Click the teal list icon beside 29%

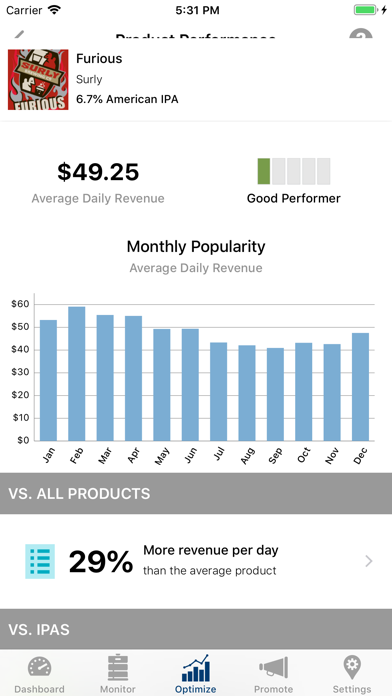pos(40,562)
